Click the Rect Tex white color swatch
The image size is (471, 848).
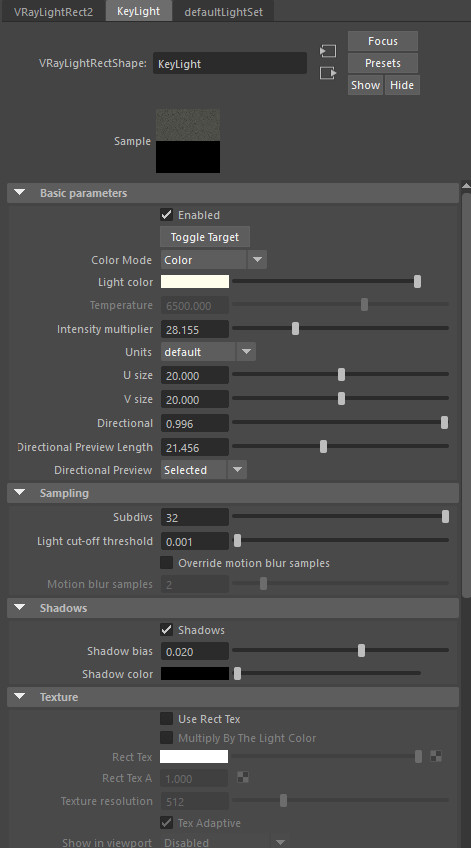[x=194, y=756]
